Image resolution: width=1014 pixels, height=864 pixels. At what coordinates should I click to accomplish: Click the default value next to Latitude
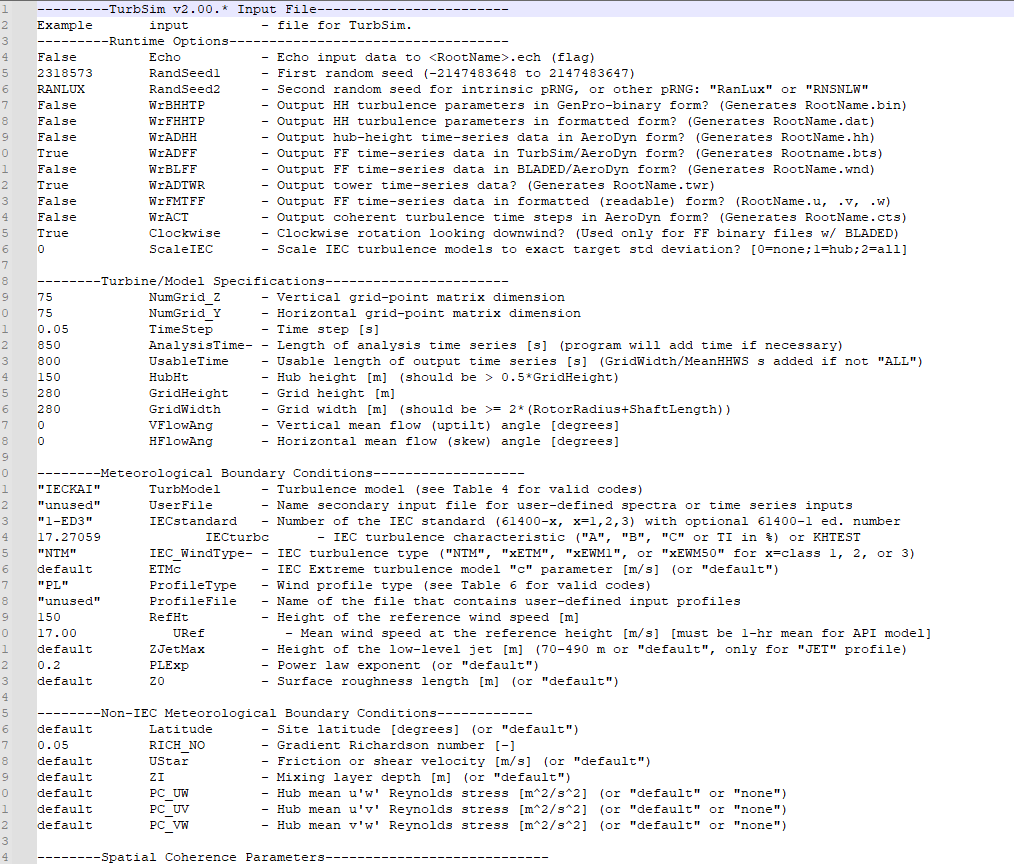(62, 728)
